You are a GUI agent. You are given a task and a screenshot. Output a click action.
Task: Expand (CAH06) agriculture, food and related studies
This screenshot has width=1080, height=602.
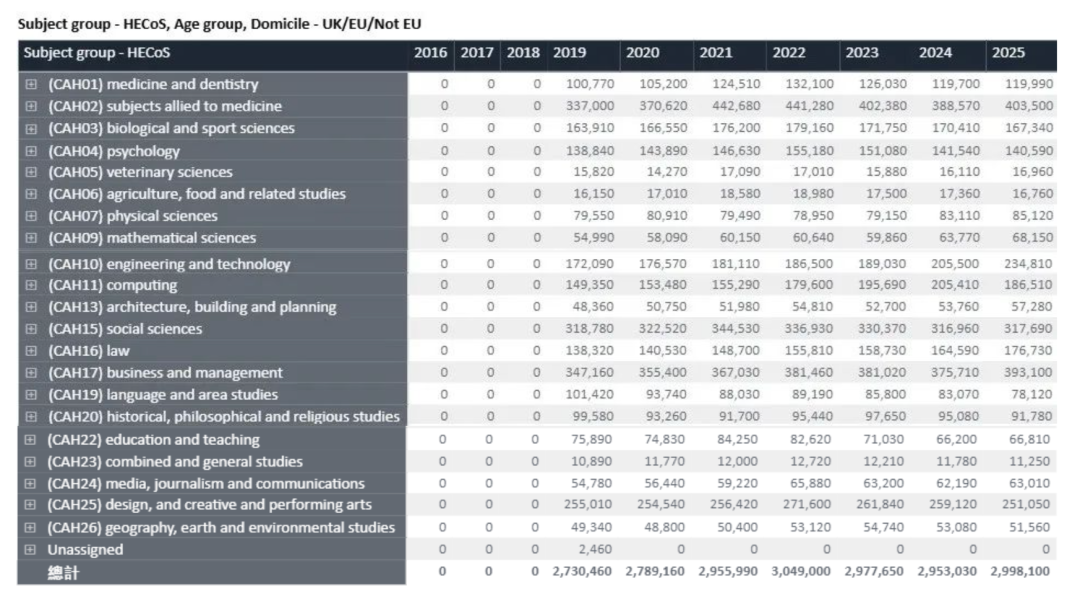tap(31, 194)
